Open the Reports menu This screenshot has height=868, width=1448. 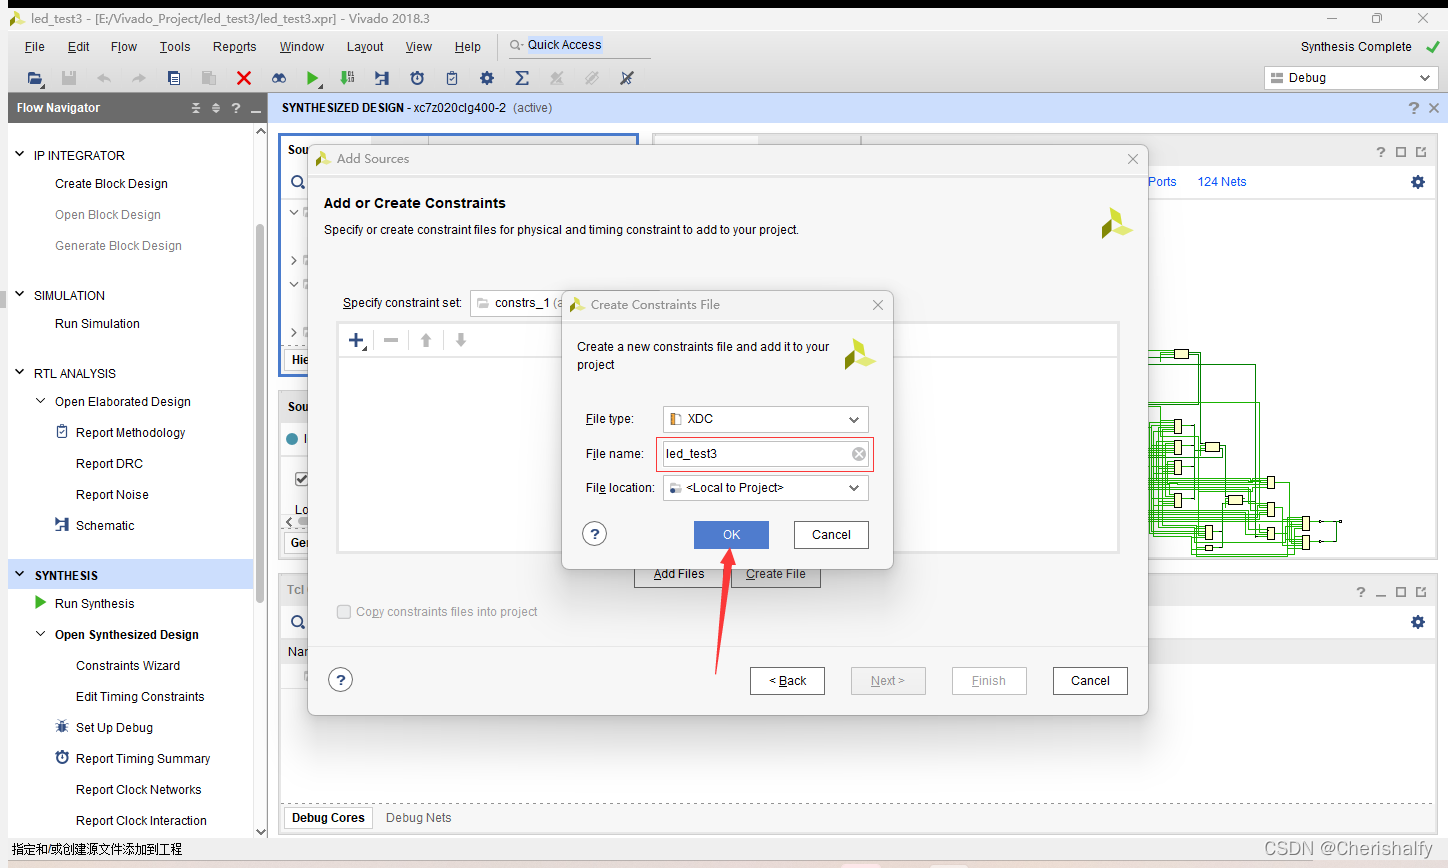234,47
